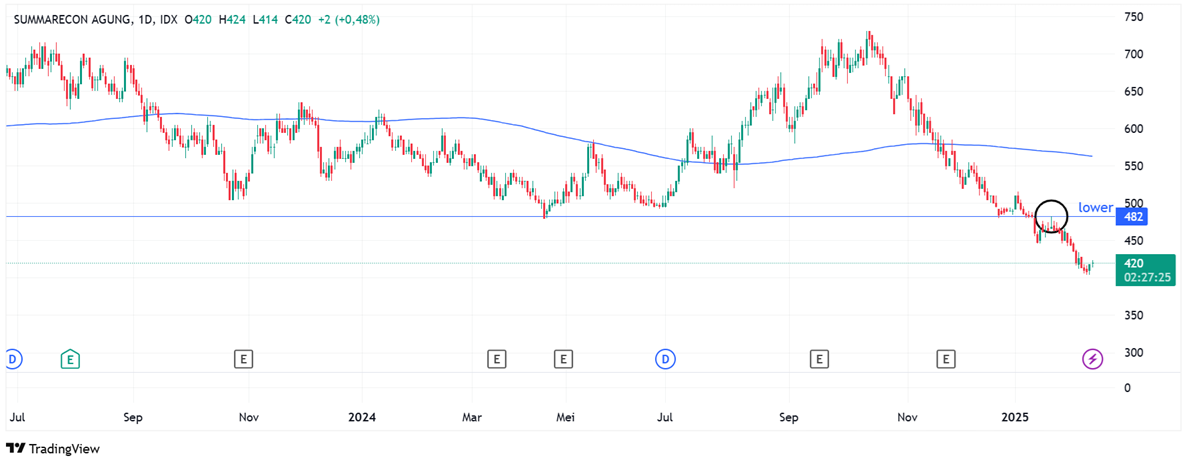Click the Sep label right of 2024
1187x462 pixels.
coord(789,417)
